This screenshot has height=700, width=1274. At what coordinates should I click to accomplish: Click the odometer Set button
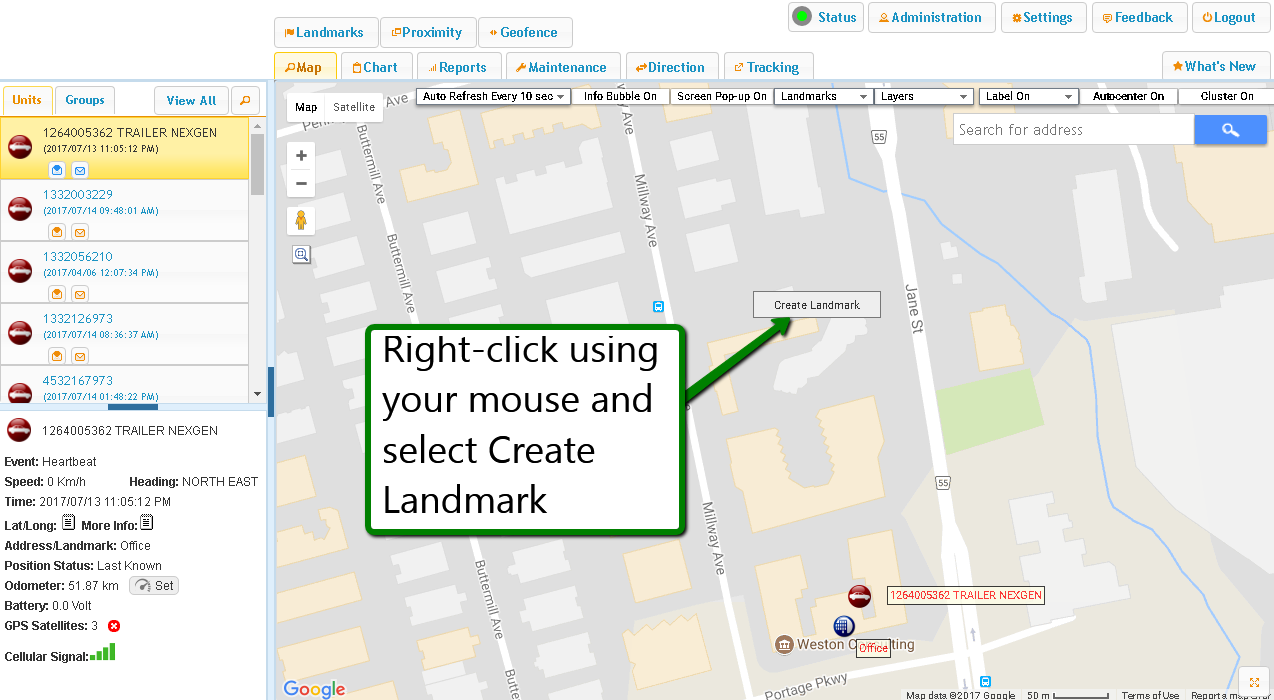(154, 586)
